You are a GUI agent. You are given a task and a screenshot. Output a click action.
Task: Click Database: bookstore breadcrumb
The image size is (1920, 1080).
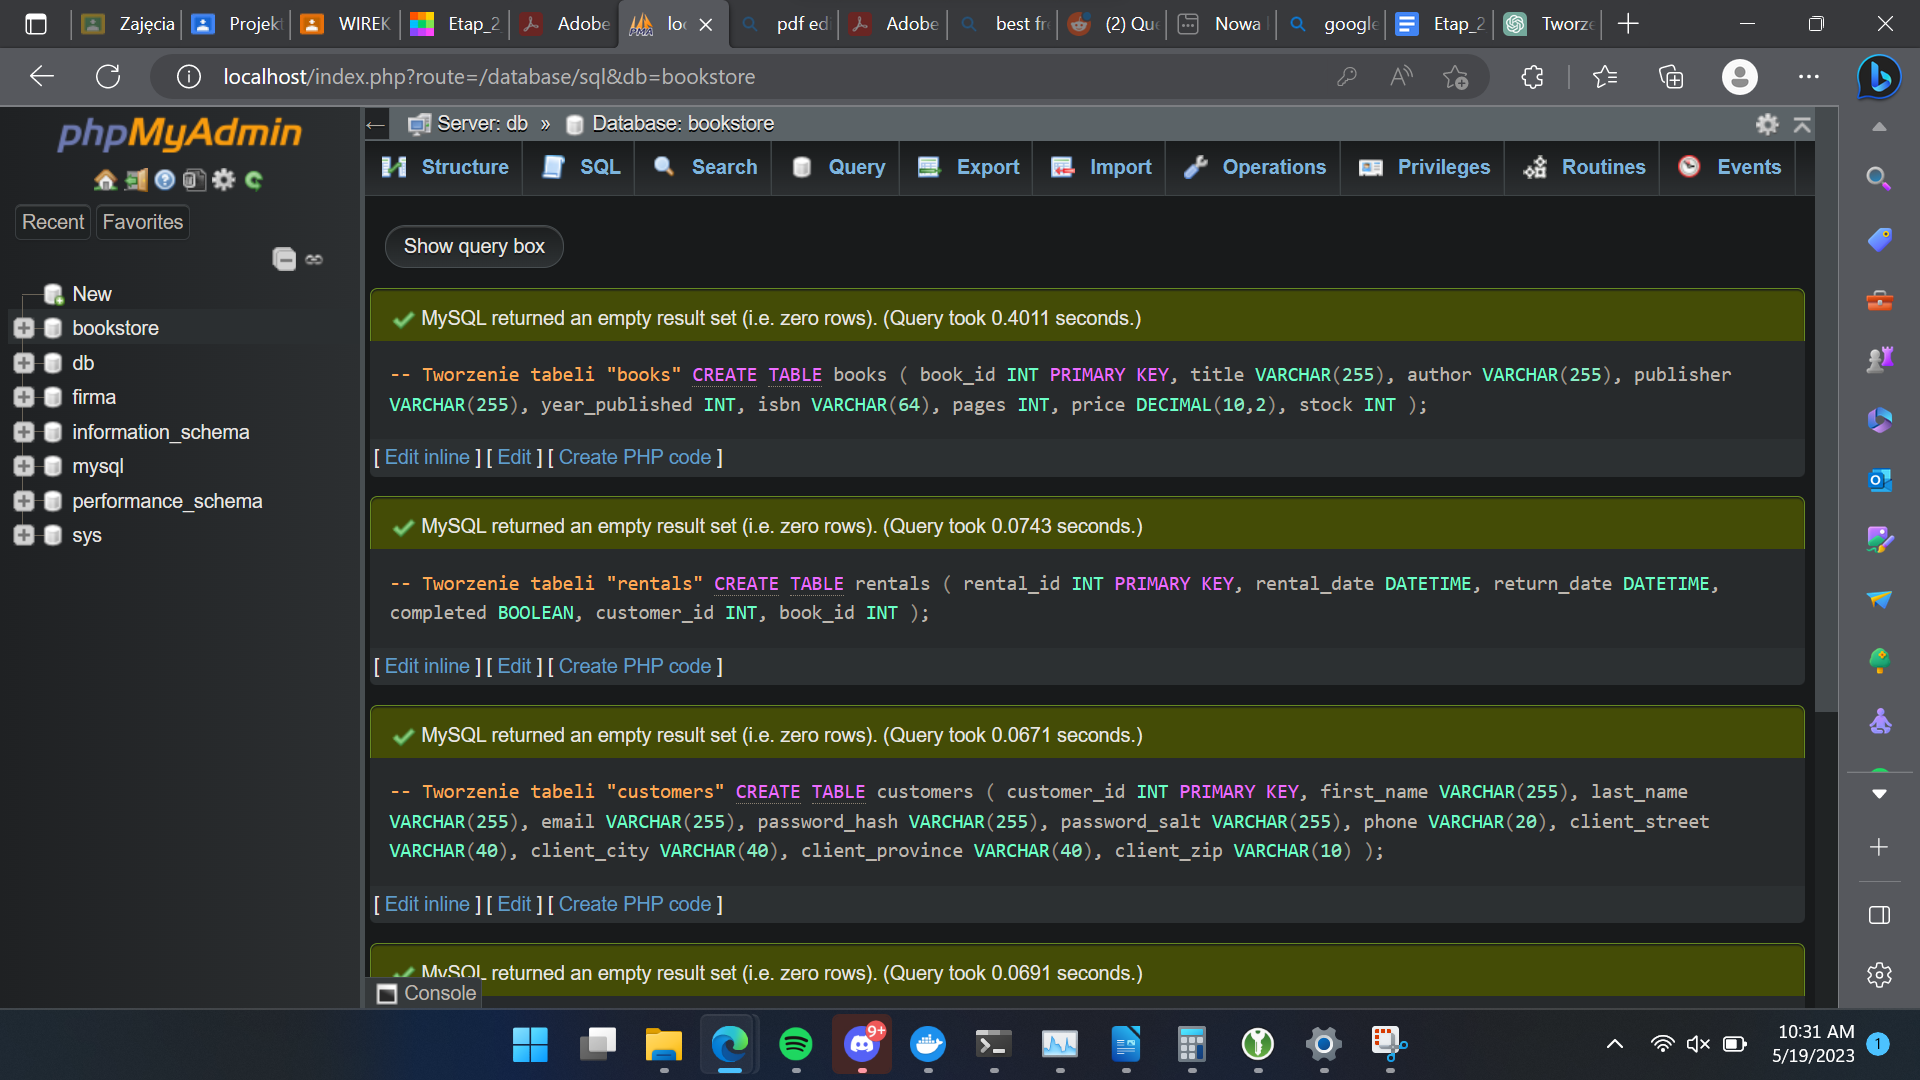pos(683,123)
